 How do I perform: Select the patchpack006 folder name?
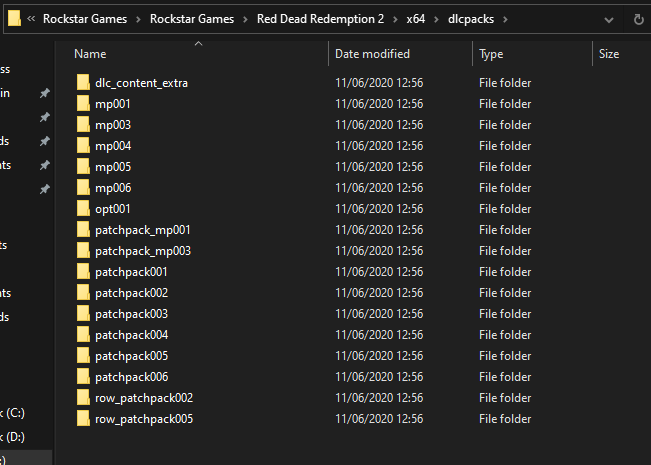pyautogui.click(x=132, y=377)
